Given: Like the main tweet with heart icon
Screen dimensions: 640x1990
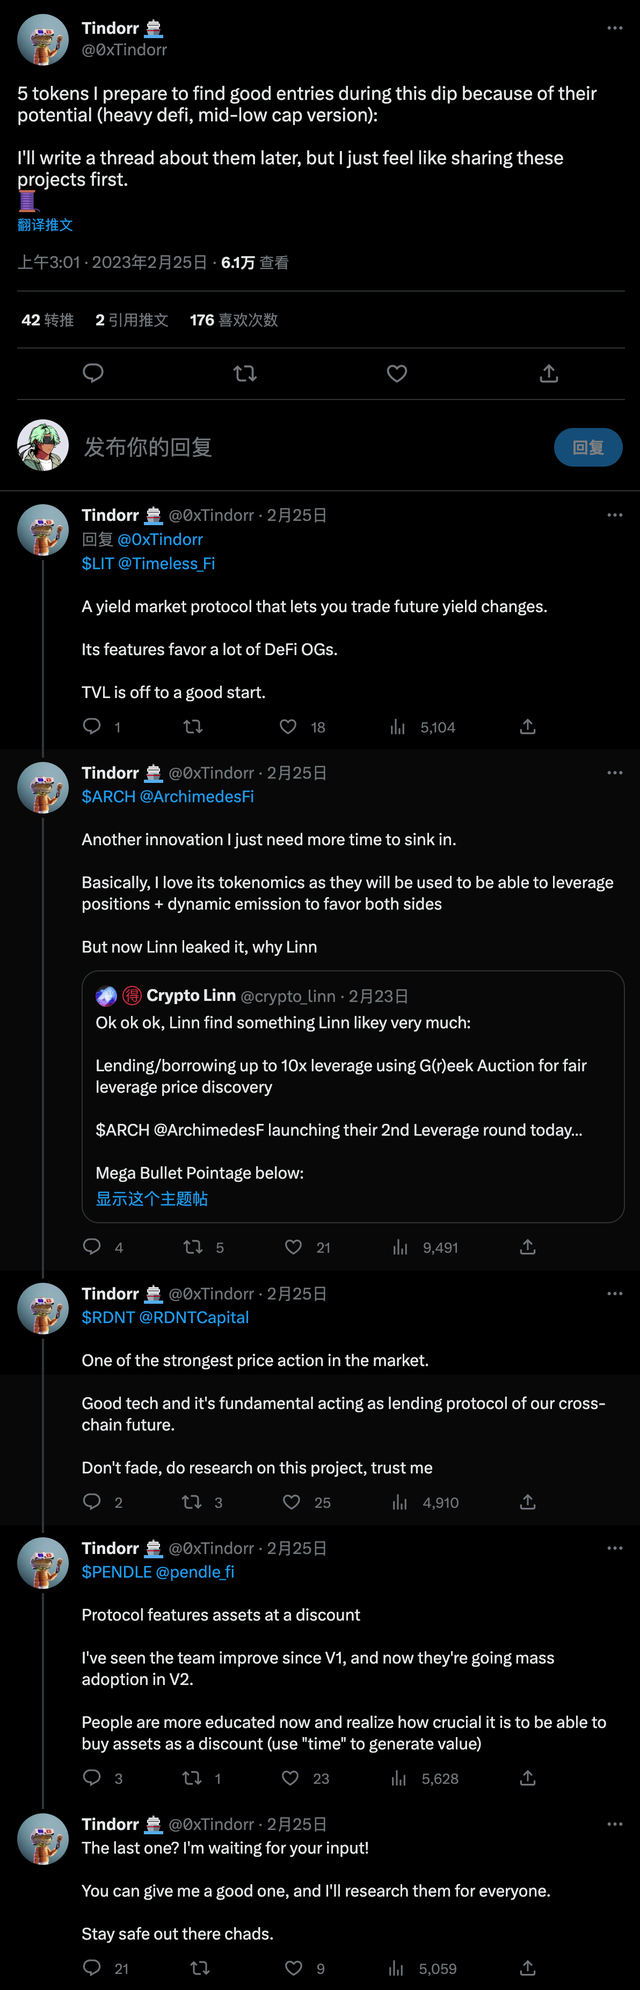Looking at the screenshot, I should click(x=397, y=374).
